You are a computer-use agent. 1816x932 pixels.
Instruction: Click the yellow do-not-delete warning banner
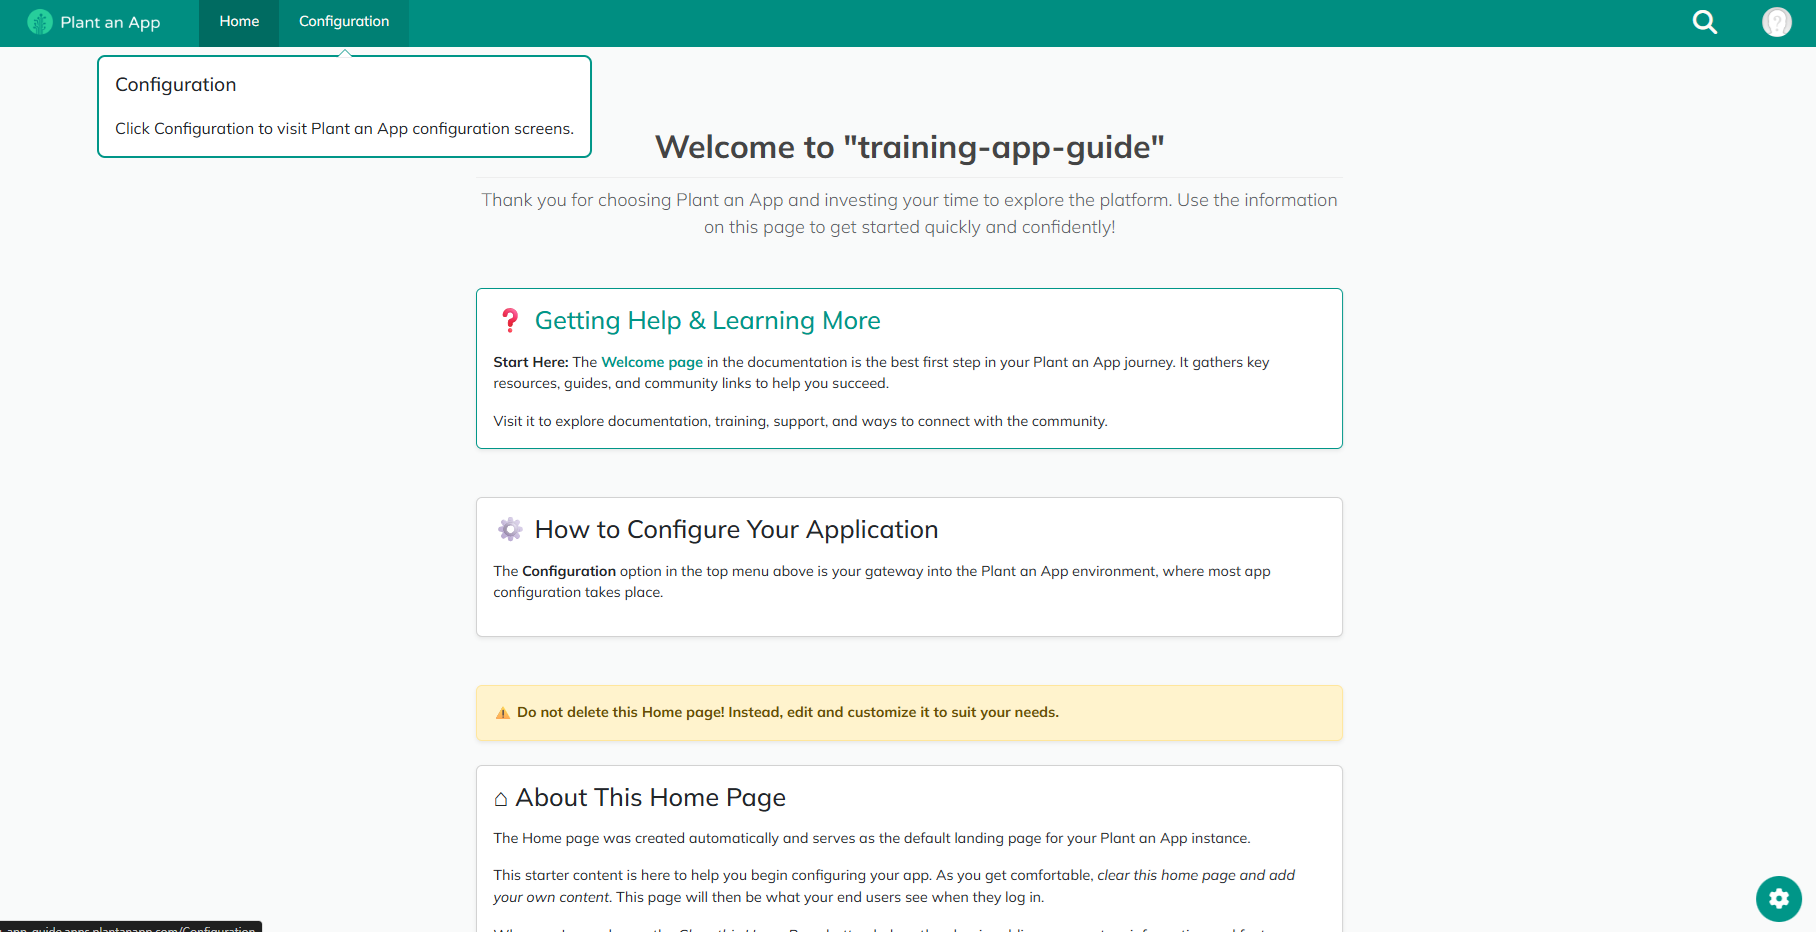(908, 712)
